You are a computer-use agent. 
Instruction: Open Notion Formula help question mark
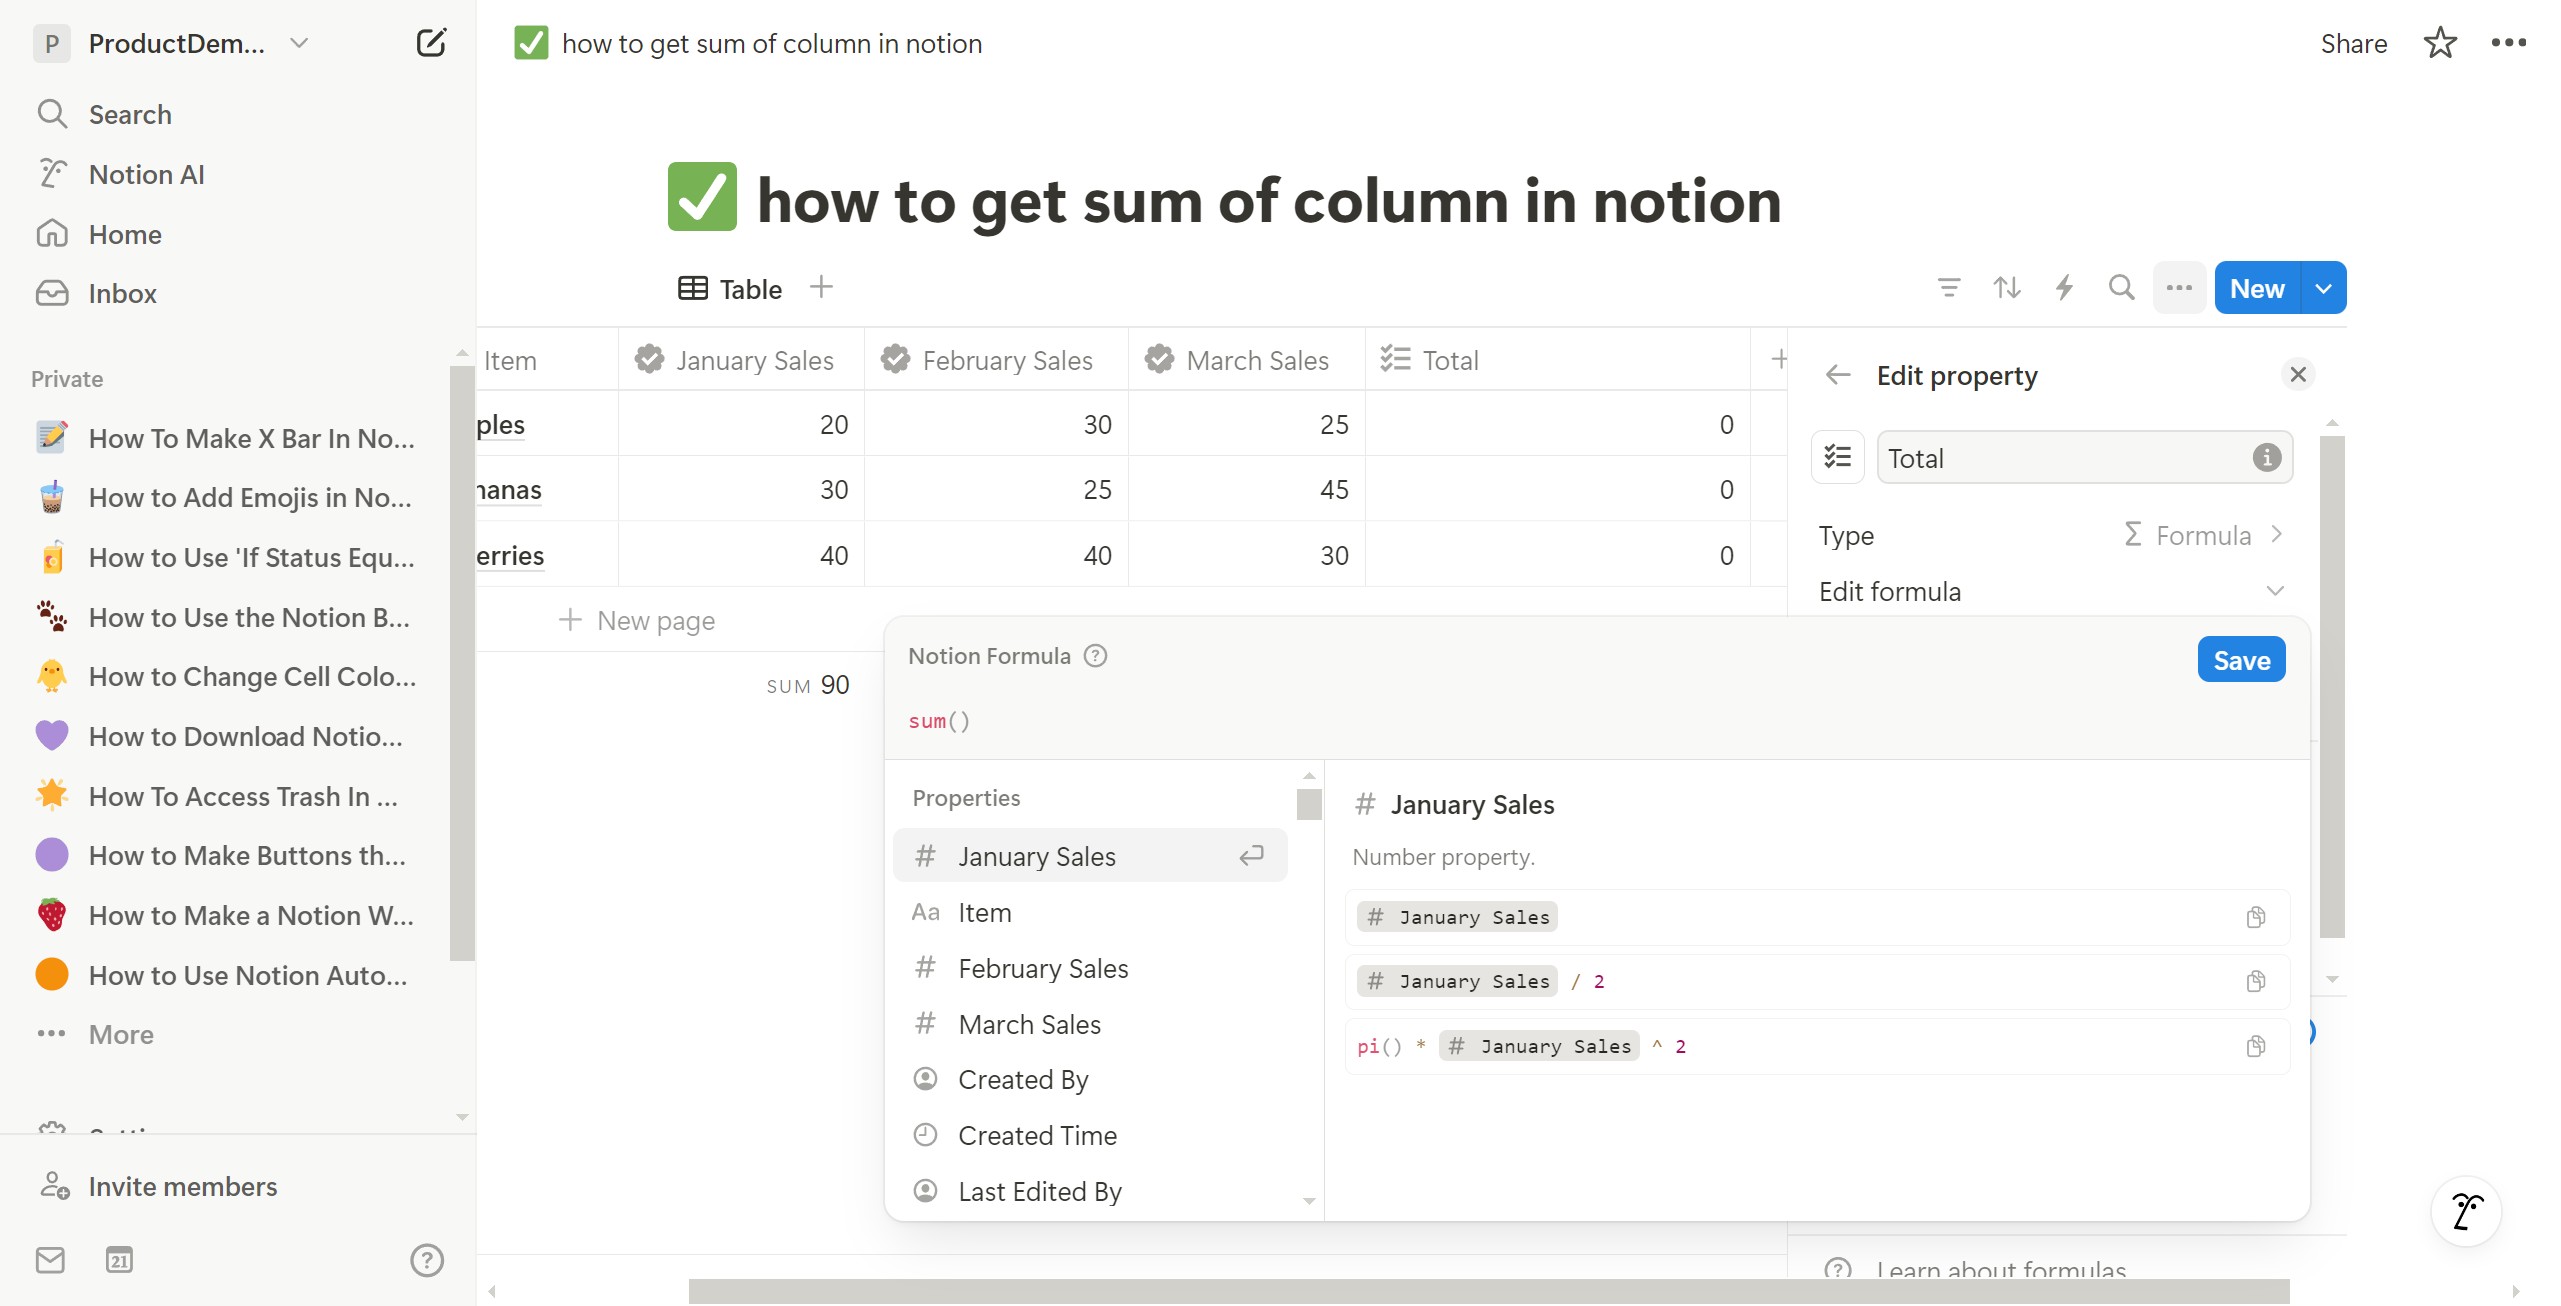click(1096, 656)
